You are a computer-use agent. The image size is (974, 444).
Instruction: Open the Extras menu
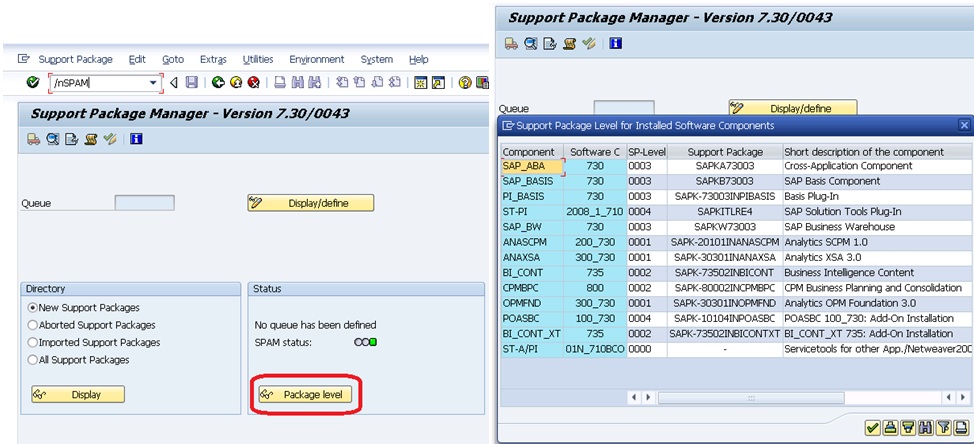click(213, 60)
